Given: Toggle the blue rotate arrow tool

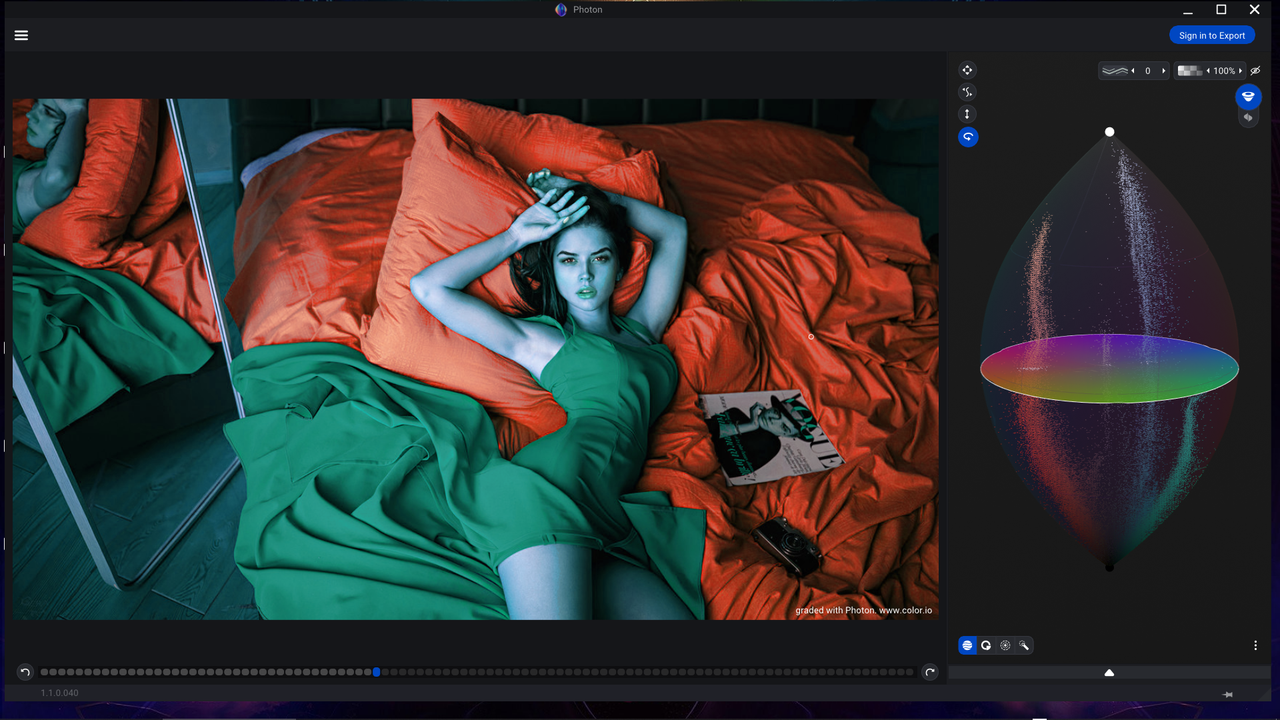Looking at the screenshot, I should click(967, 137).
